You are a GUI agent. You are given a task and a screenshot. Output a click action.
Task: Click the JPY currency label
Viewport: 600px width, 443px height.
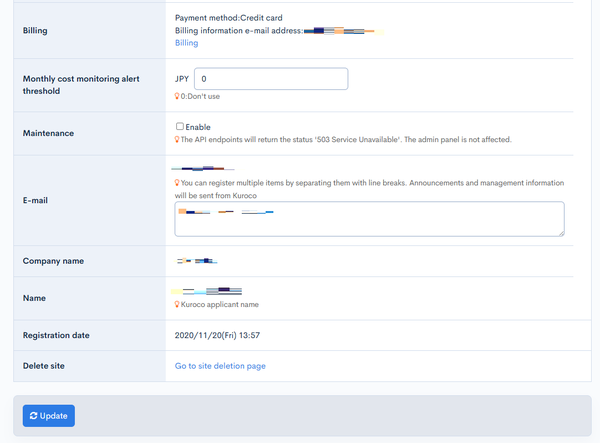[x=182, y=79]
